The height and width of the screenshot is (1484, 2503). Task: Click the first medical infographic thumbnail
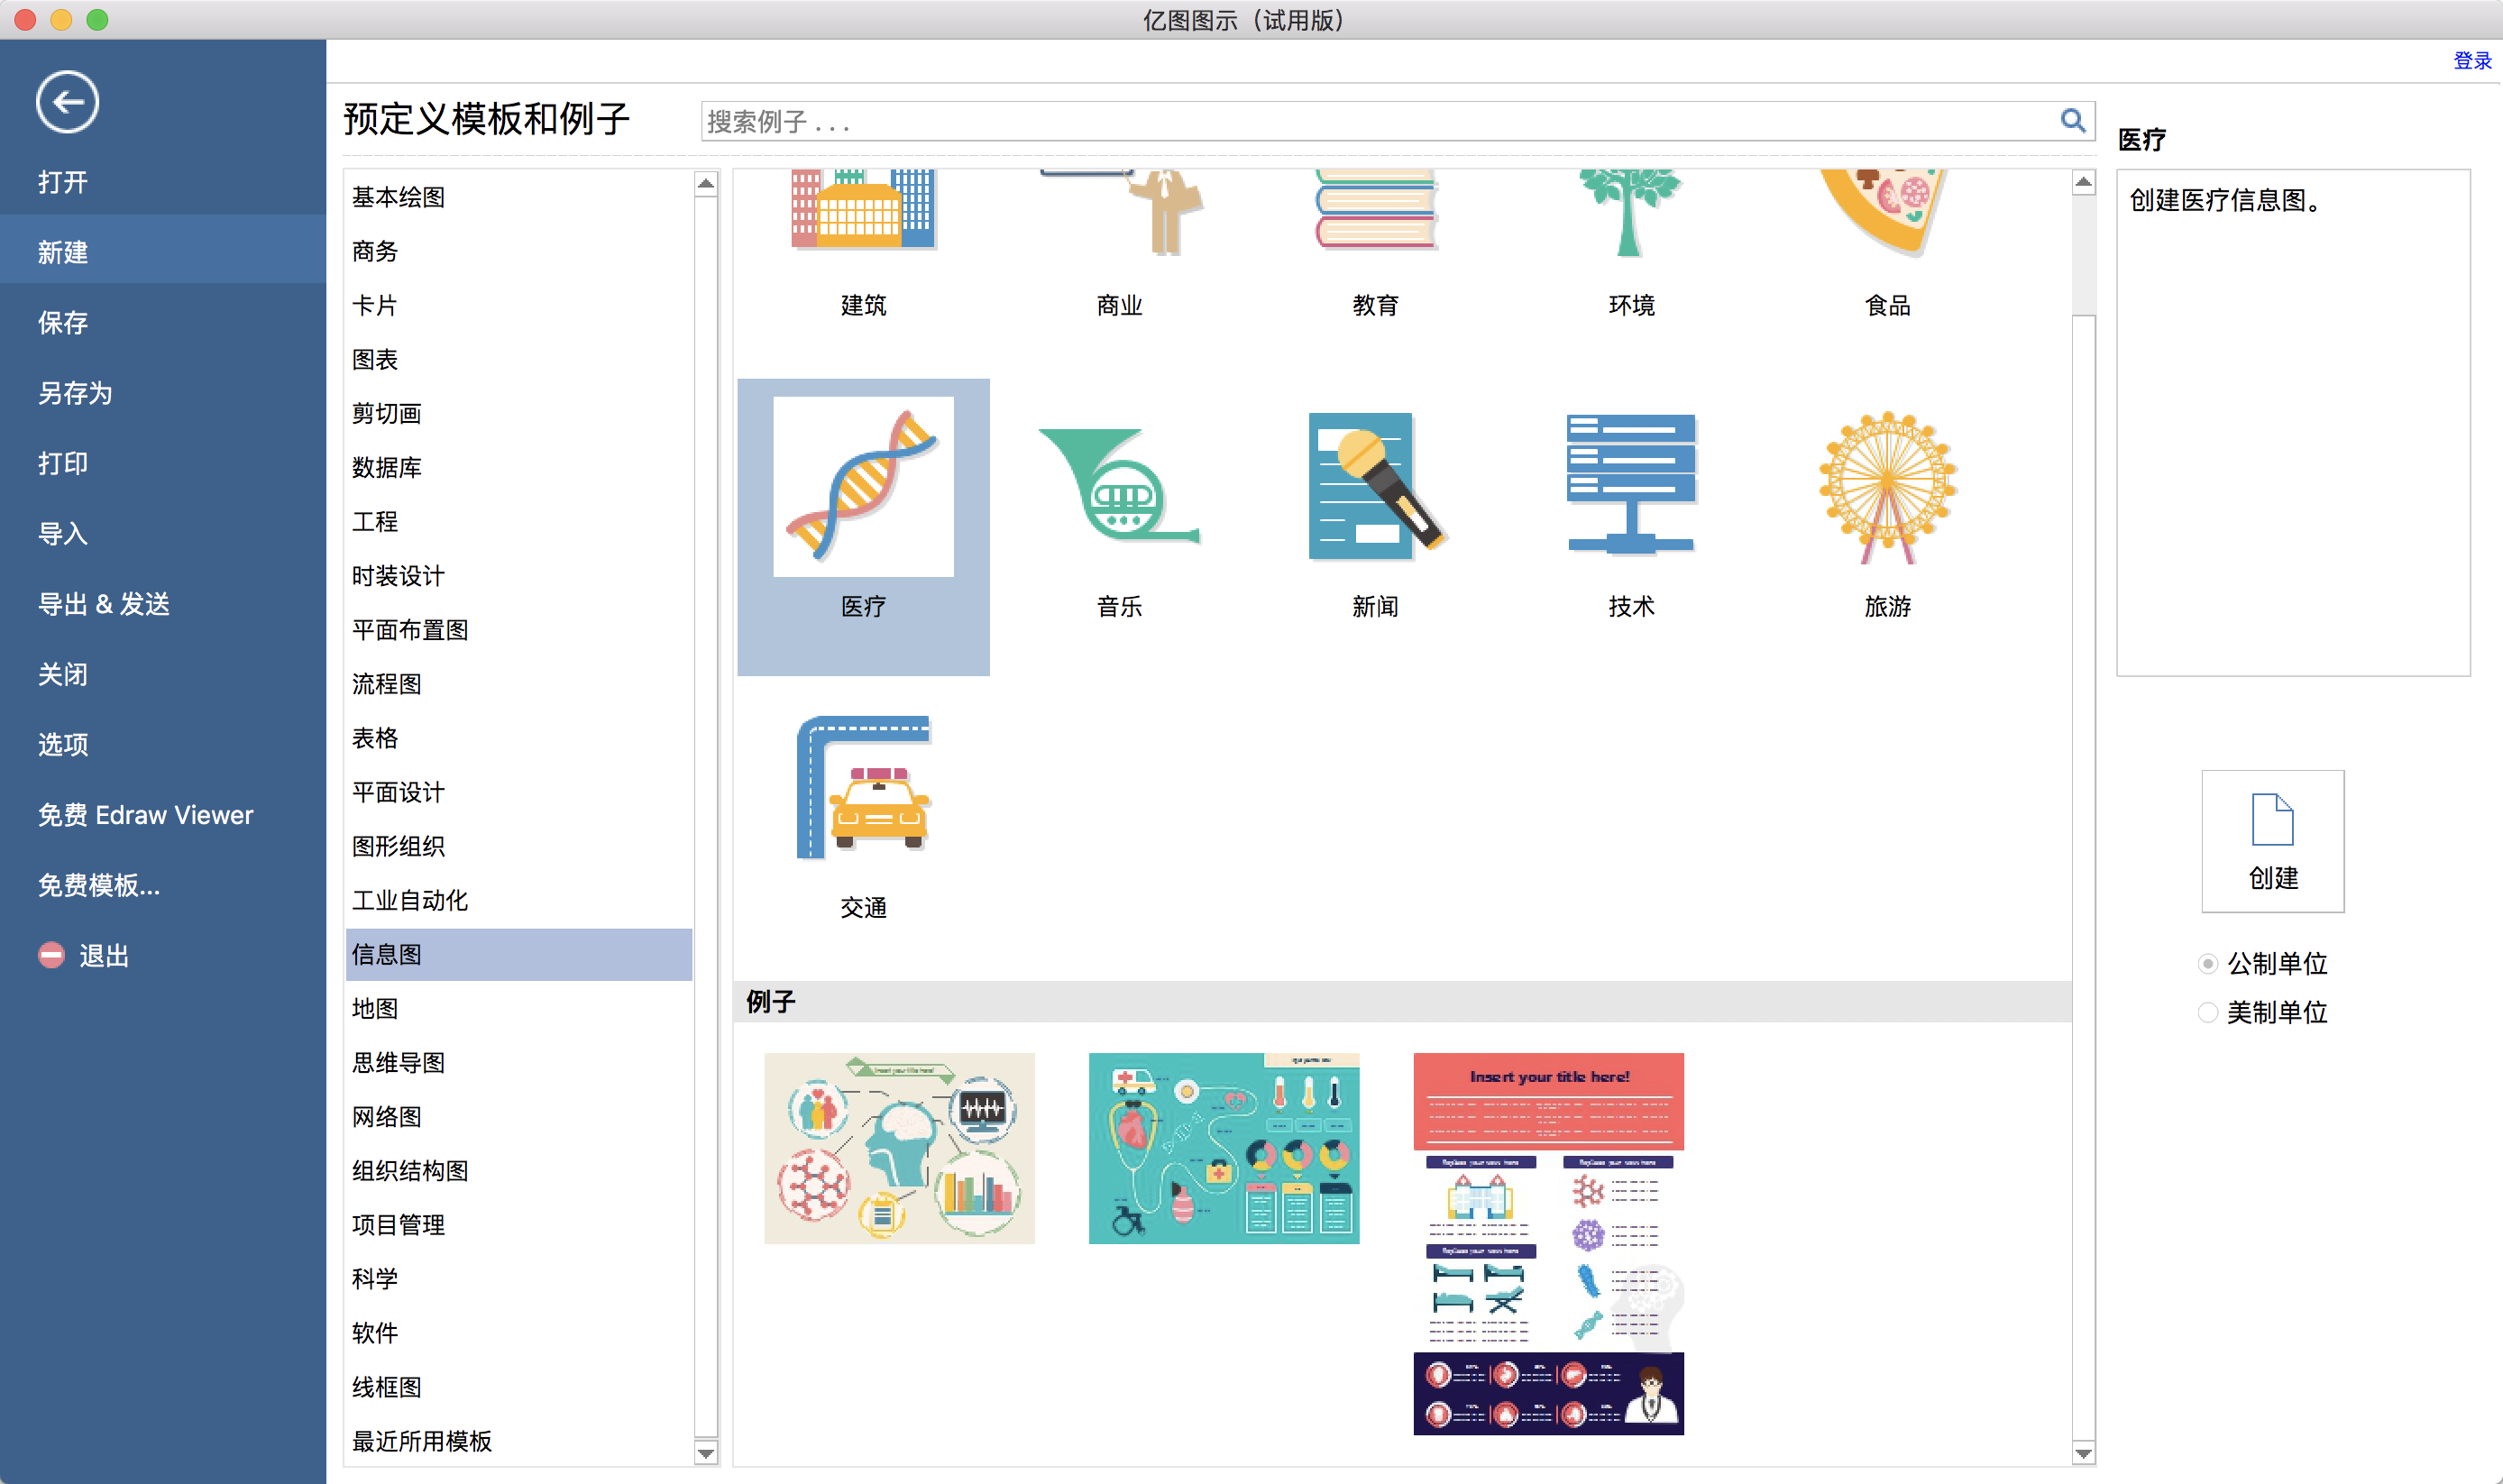pyautogui.click(x=903, y=1147)
